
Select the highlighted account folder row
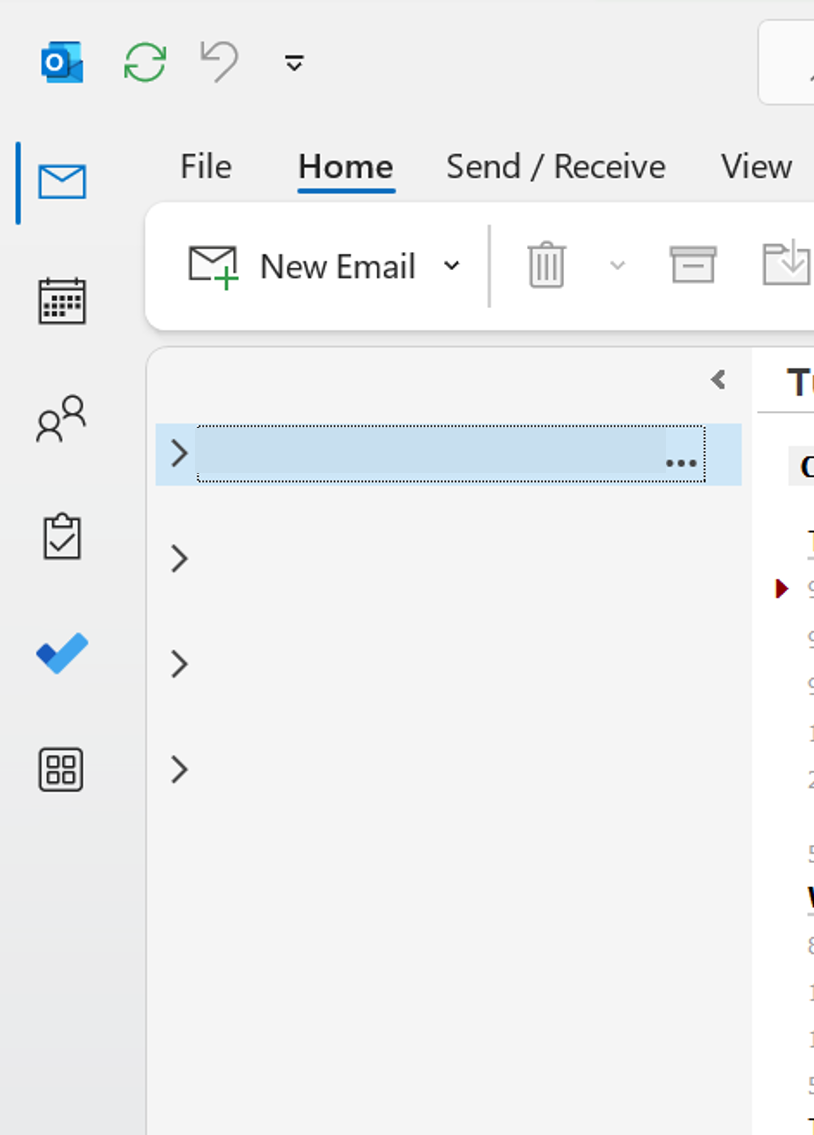pyautogui.click(x=449, y=454)
